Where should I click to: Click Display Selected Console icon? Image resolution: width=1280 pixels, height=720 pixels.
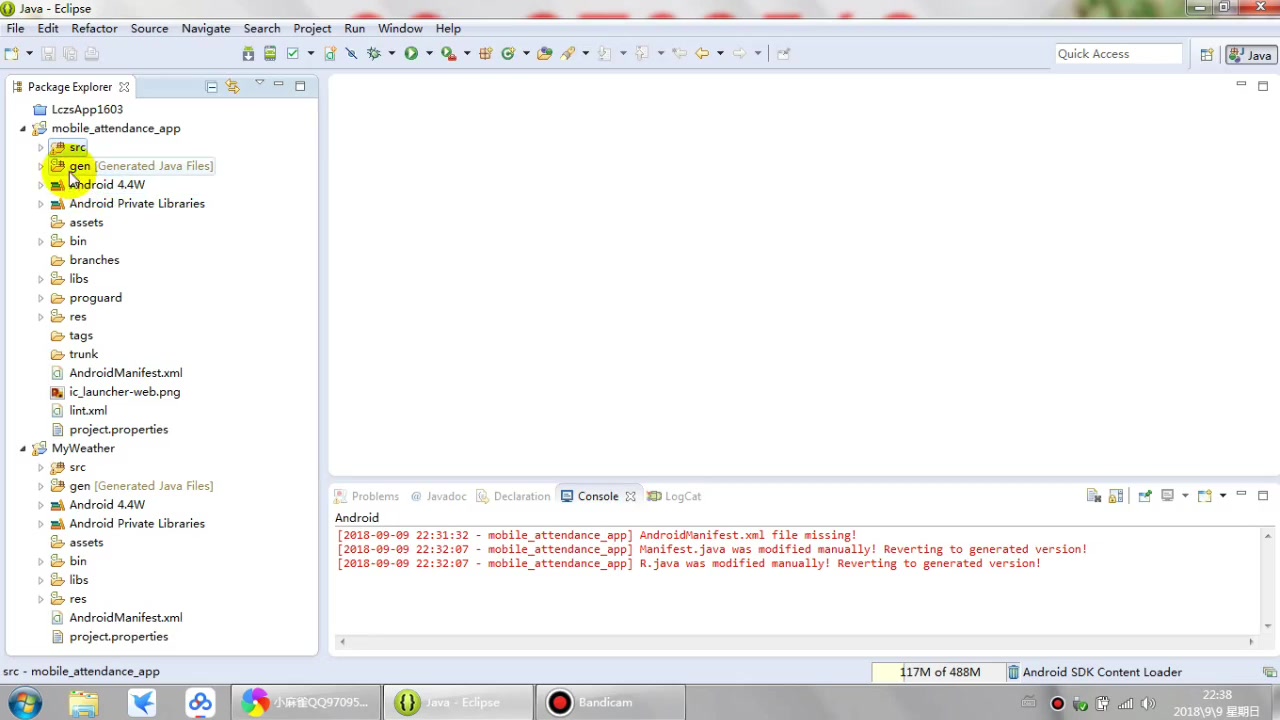tap(1167, 496)
